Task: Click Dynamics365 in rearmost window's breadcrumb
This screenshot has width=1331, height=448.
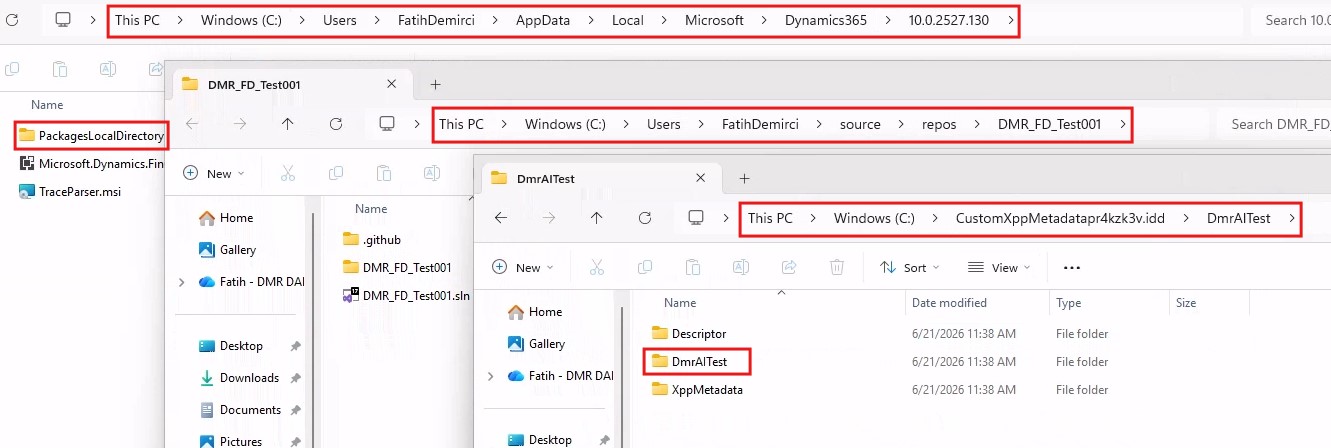Action: (825, 20)
